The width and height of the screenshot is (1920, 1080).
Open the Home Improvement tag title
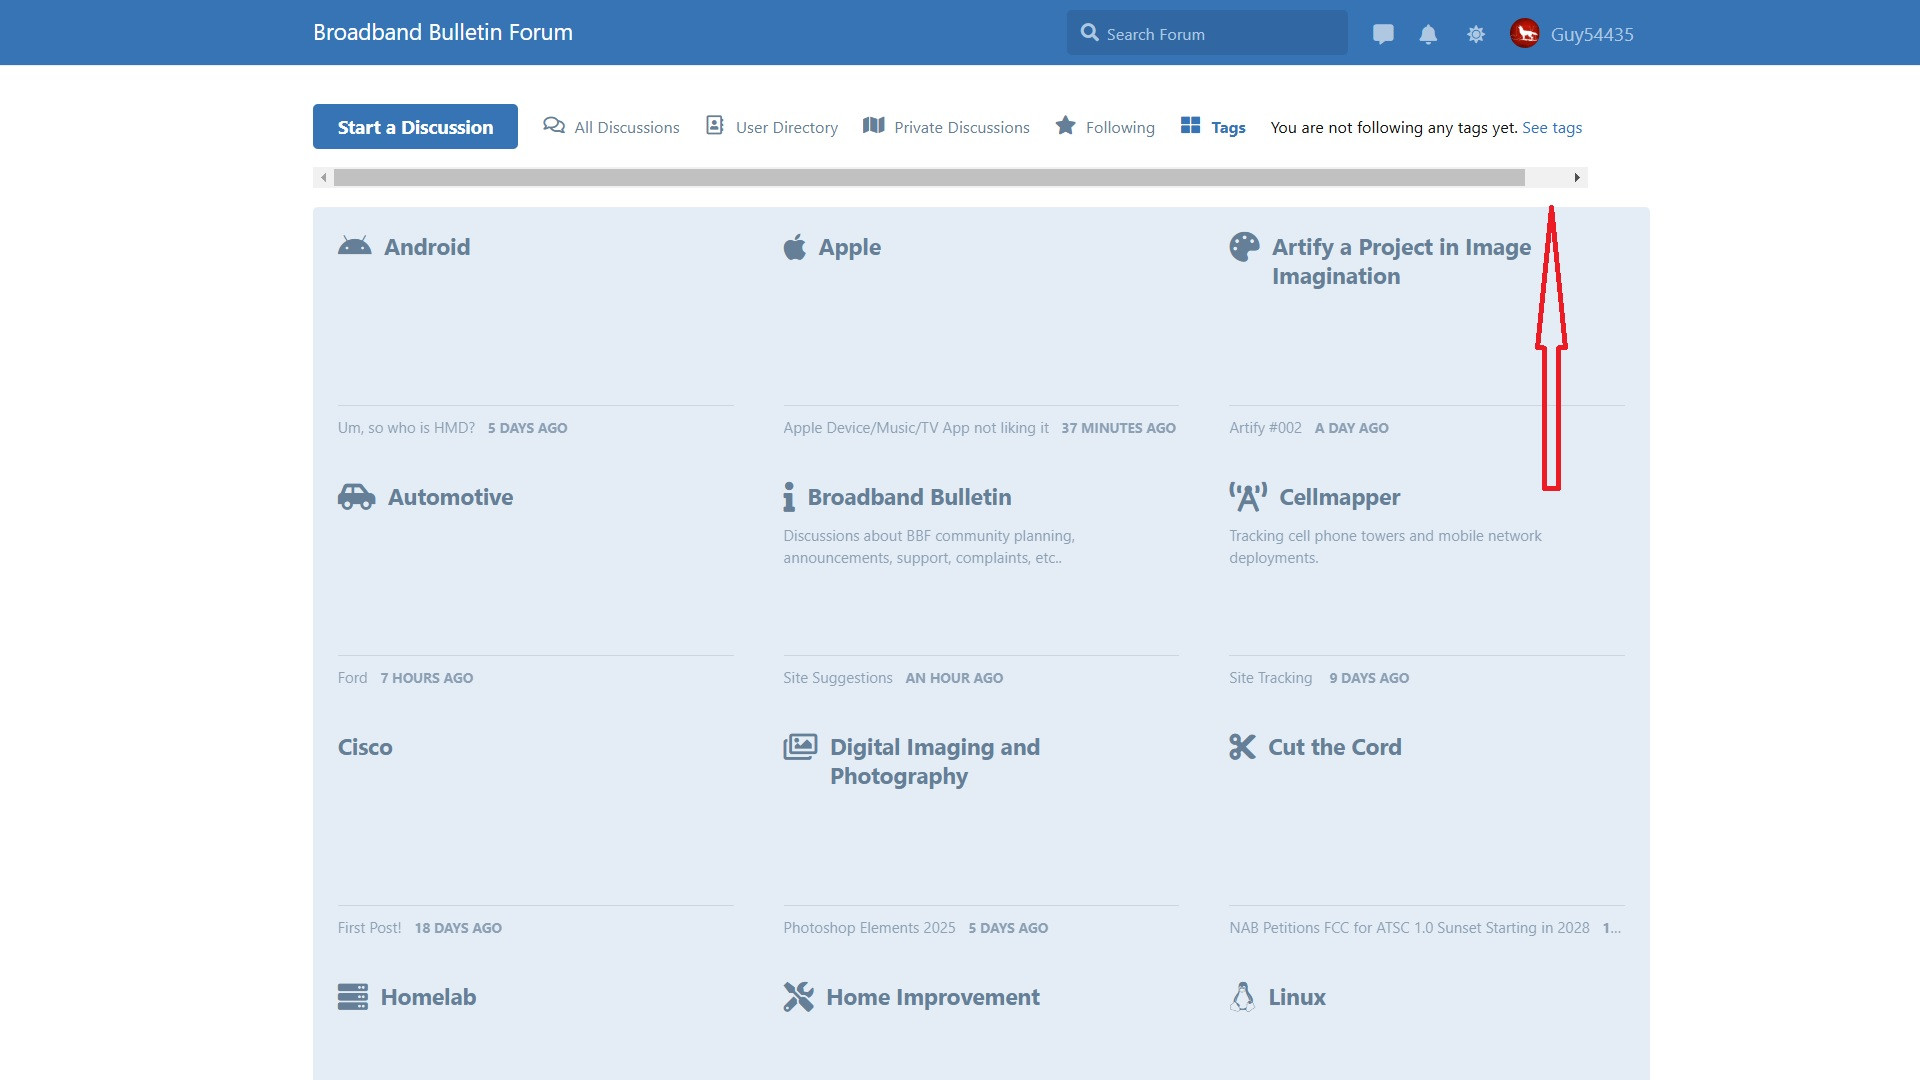pyautogui.click(x=933, y=997)
